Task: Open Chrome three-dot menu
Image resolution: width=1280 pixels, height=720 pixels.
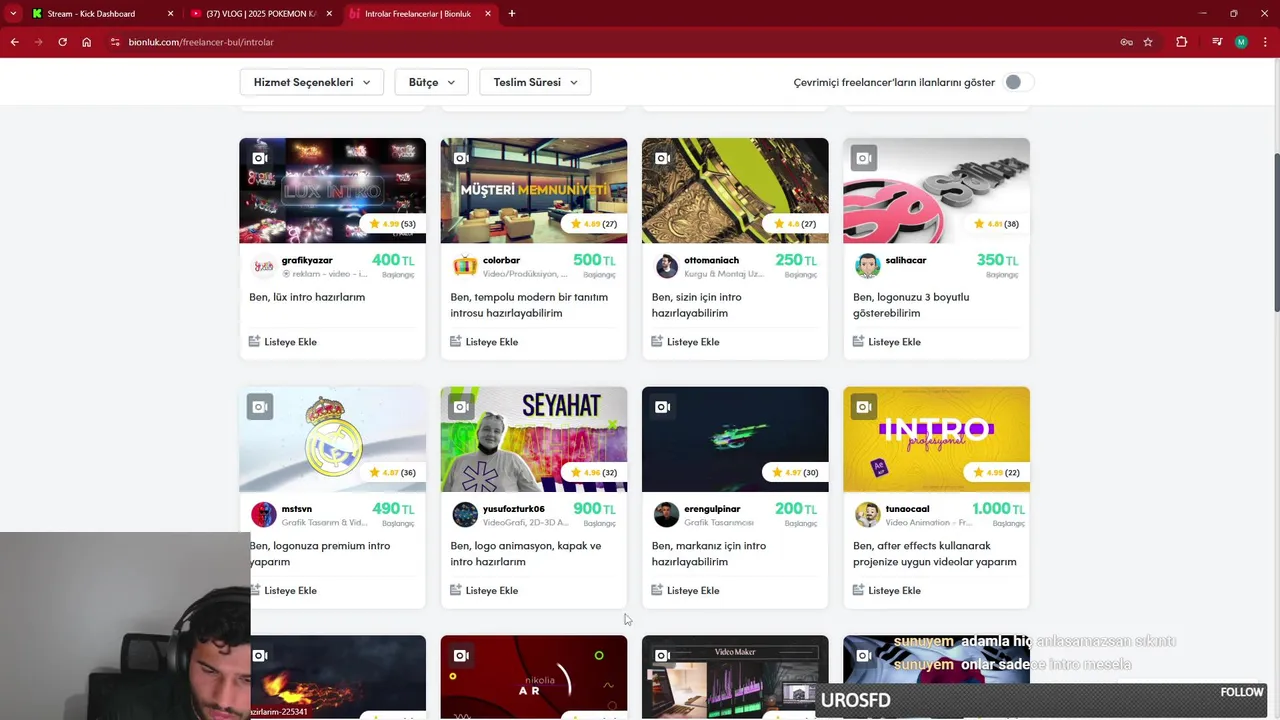Action: click(1264, 42)
